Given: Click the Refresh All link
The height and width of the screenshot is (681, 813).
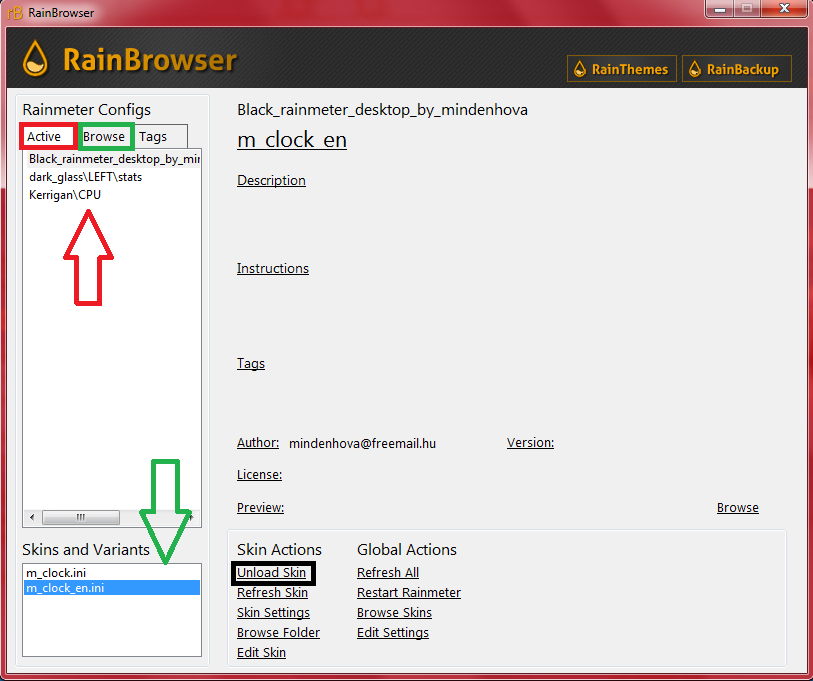Looking at the screenshot, I should coord(388,573).
